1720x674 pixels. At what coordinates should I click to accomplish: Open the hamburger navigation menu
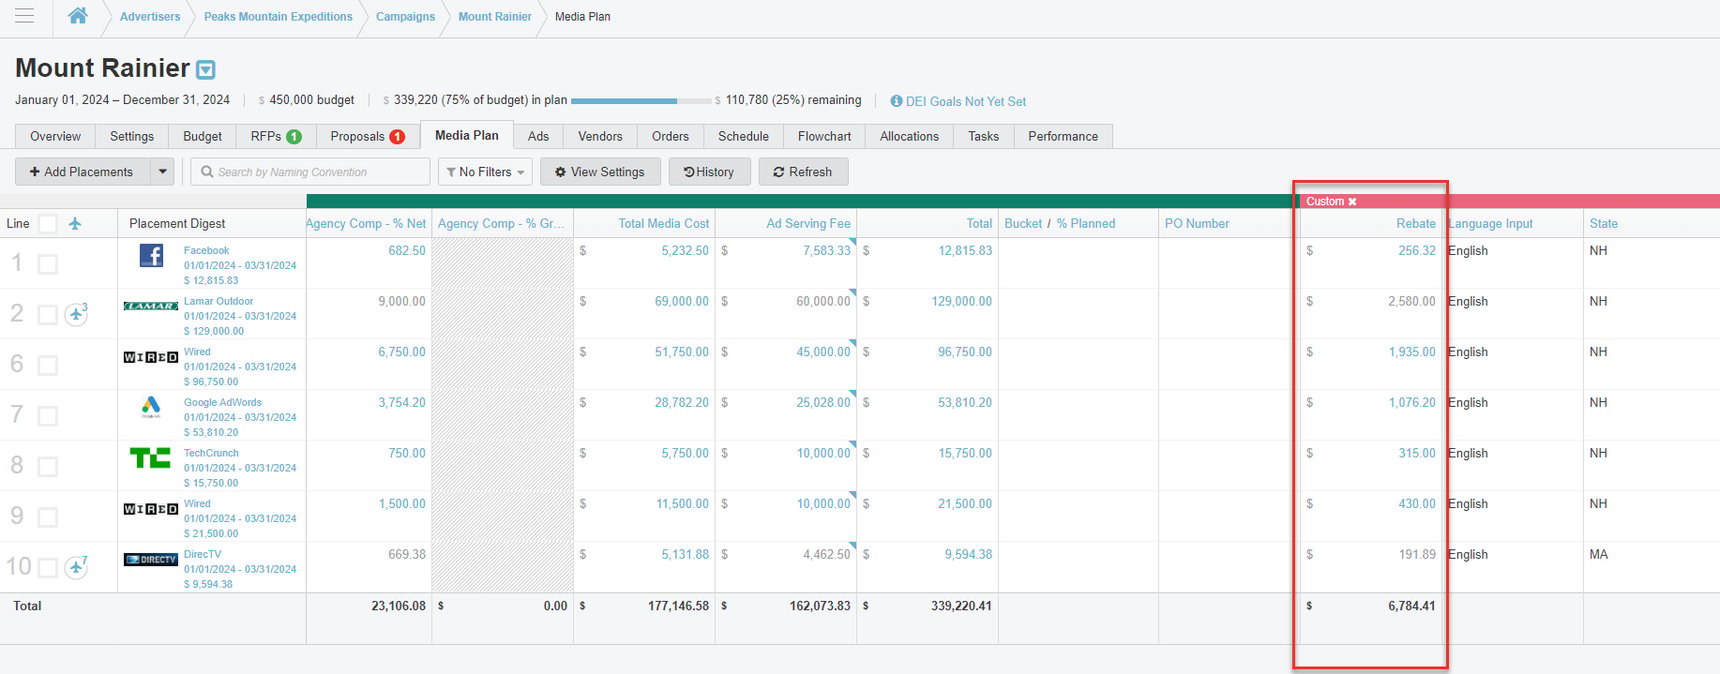(24, 16)
